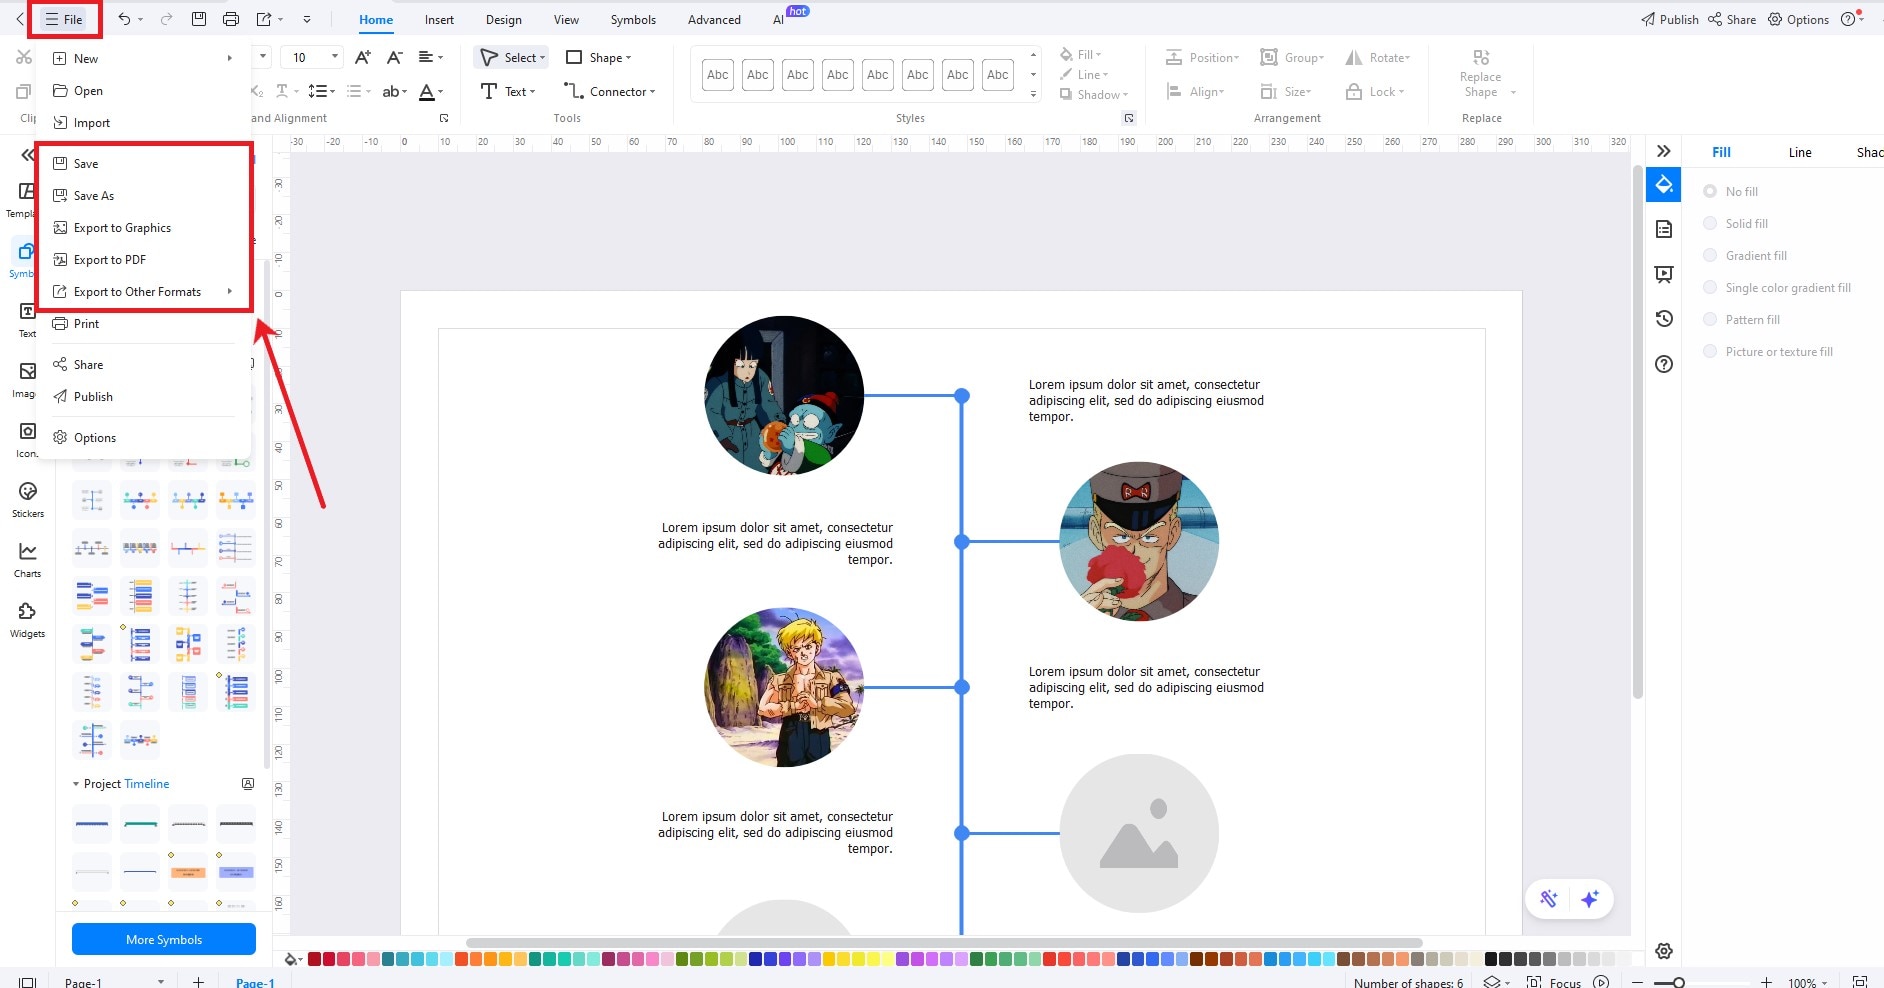Screen dimensions: 1884x988
Task: Click the Presentation icon in right sidebar
Action: coord(1664,274)
